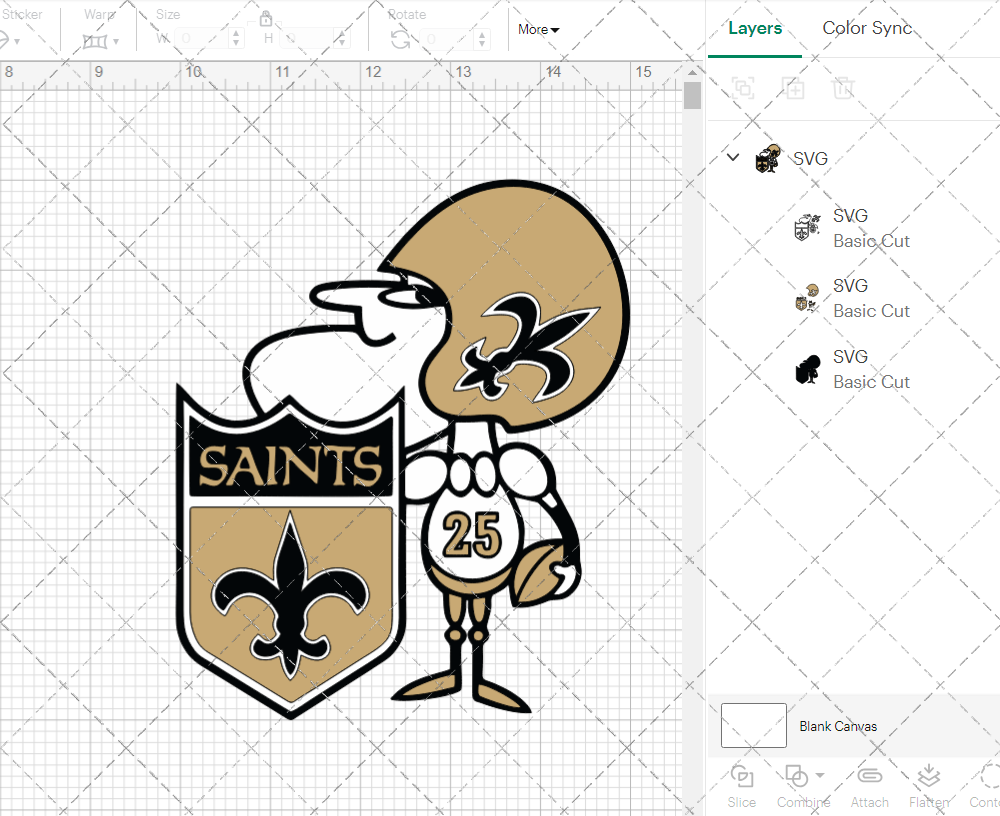
Task: Click the Slice tool icon
Action: (742, 777)
